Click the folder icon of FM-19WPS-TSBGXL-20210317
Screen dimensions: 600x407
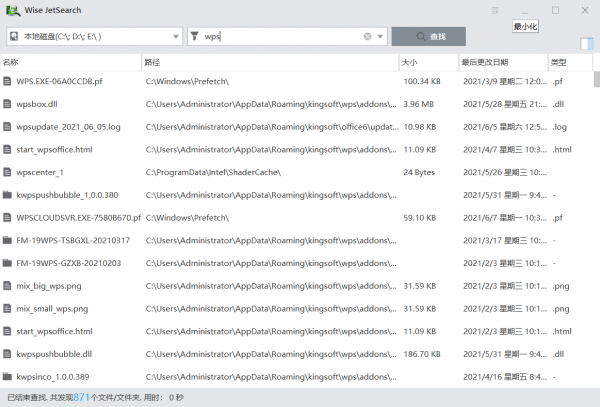click(7, 240)
